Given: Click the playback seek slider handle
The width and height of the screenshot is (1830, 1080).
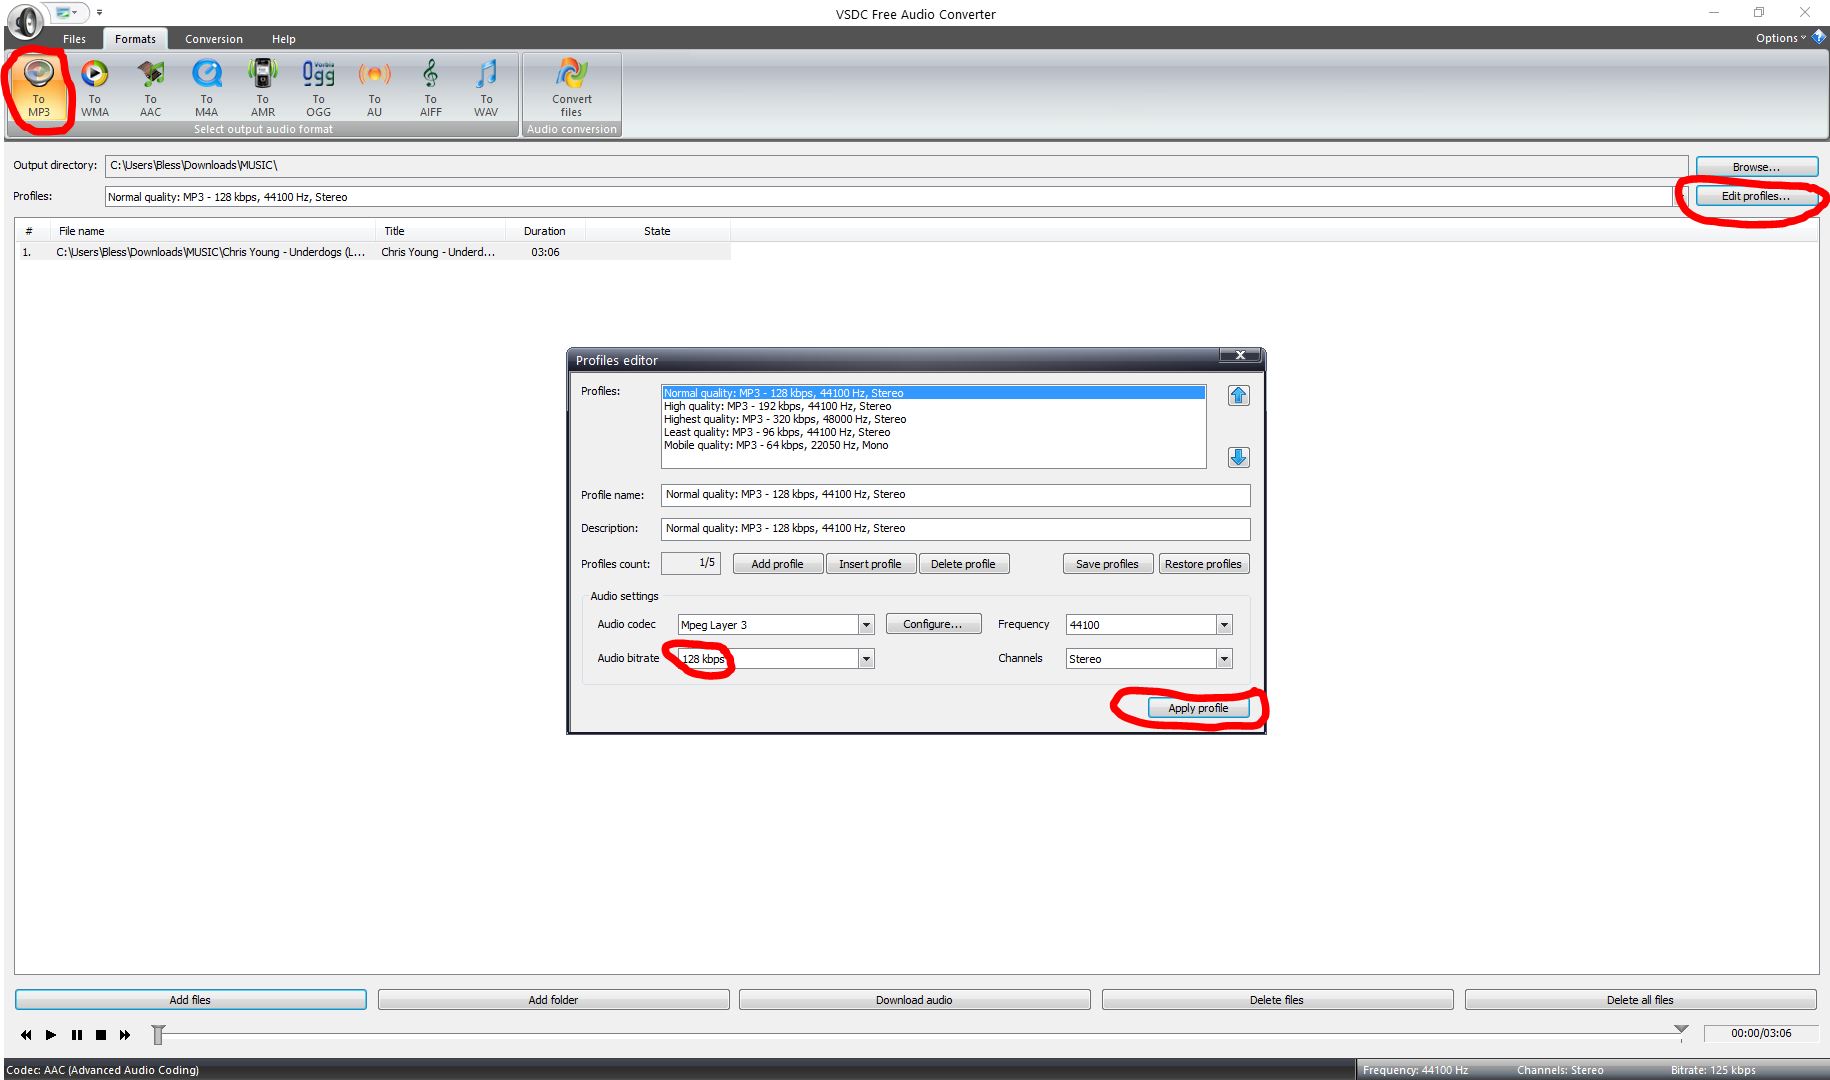Looking at the screenshot, I should pos(158,1035).
